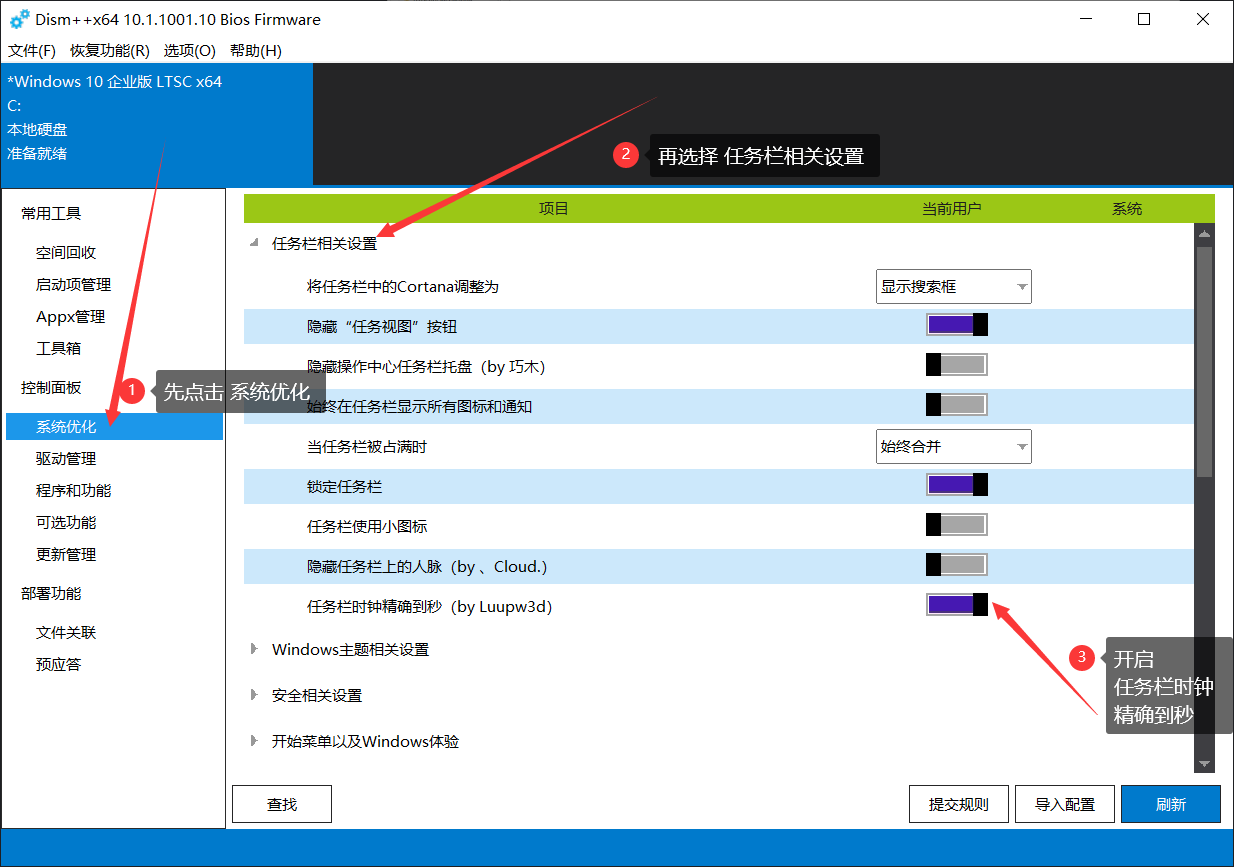Expand the 安全相关设置 section
1234x867 pixels.
255,695
